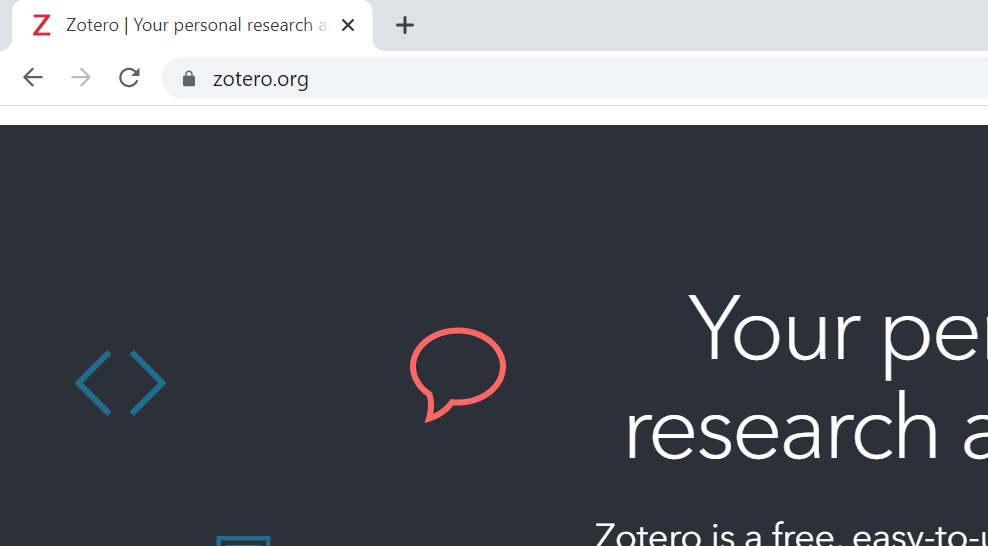988x546 pixels.
Task: Click the 'Zotero is a free, easy-to-u…' text
Action: (790, 534)
